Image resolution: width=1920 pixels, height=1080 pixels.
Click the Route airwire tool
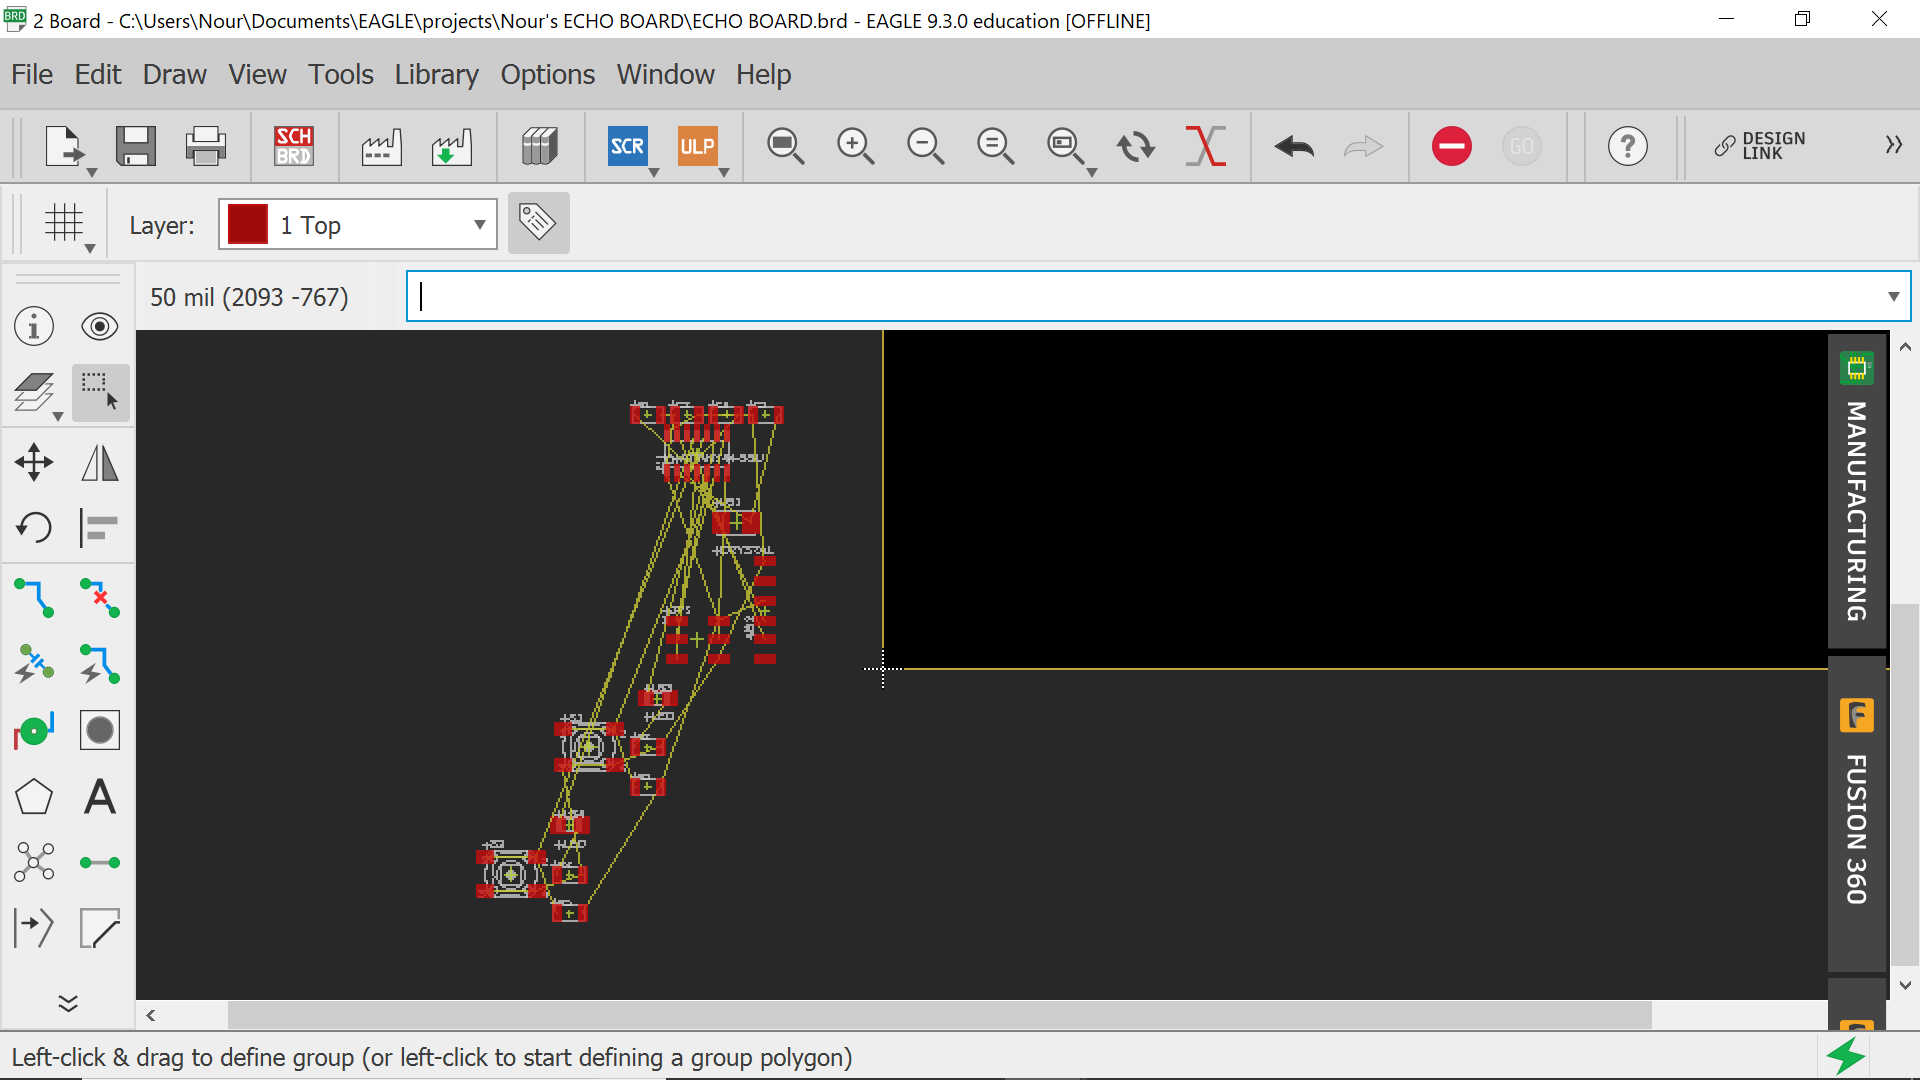34,597
